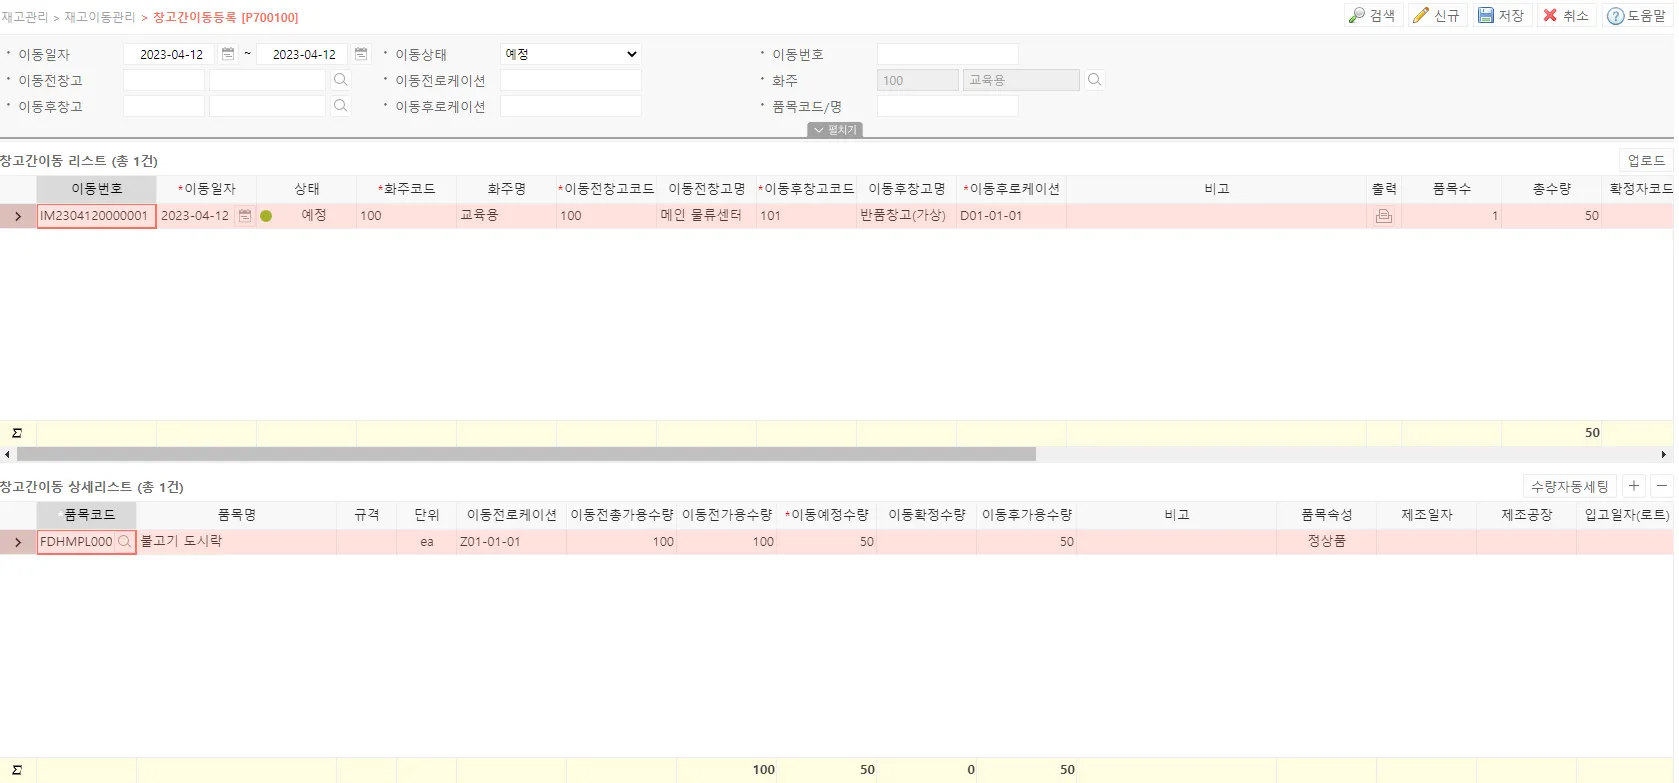This screenshot has width=1679, height=783.
Task: Save using the 저장 button
Action: click(x=1501, y=16)
